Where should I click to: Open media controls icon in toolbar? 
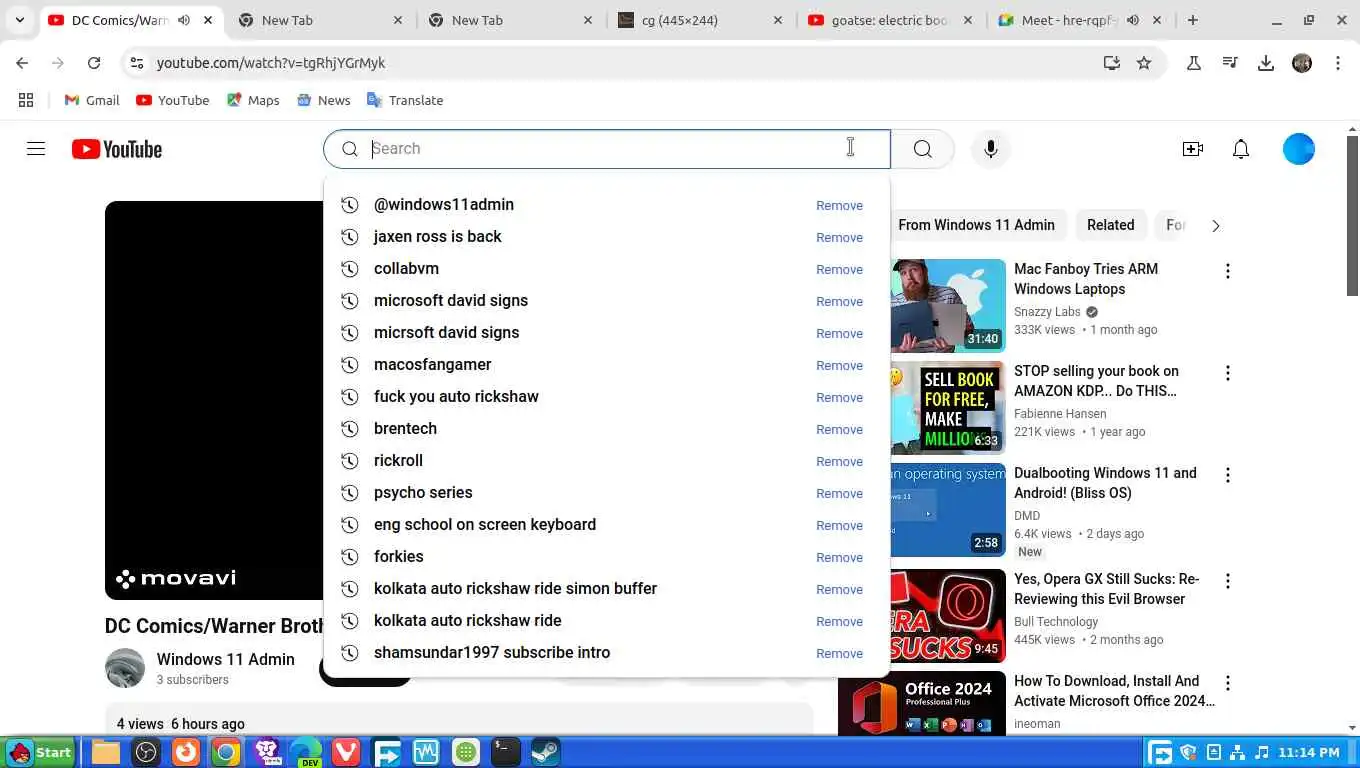coord(1230,63)
